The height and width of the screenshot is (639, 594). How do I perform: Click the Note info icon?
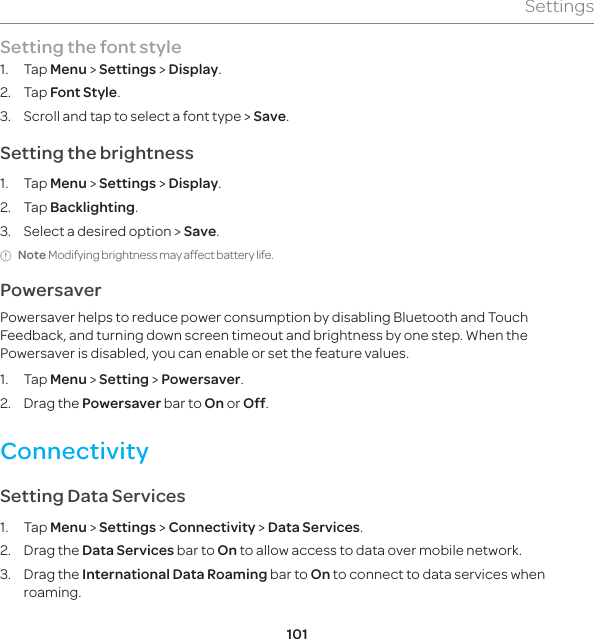[x=6, y=256]
